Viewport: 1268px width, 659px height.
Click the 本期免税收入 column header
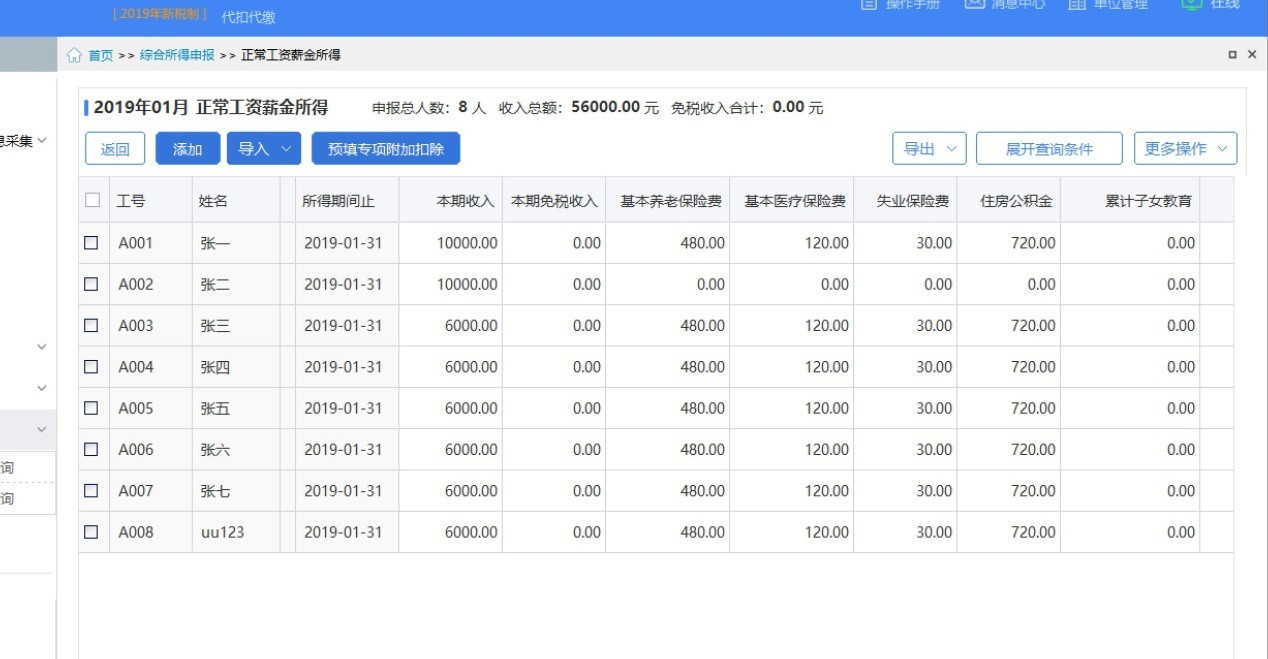click(554, 200)
